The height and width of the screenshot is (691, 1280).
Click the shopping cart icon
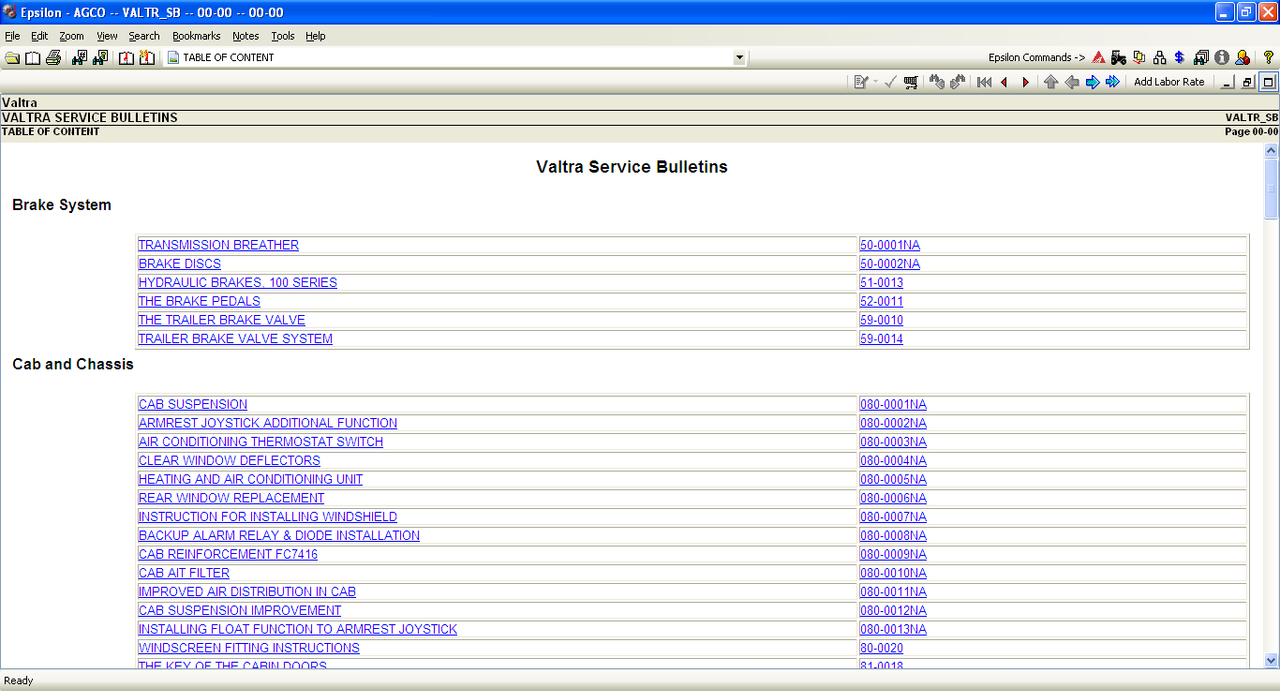coord(911,82)
